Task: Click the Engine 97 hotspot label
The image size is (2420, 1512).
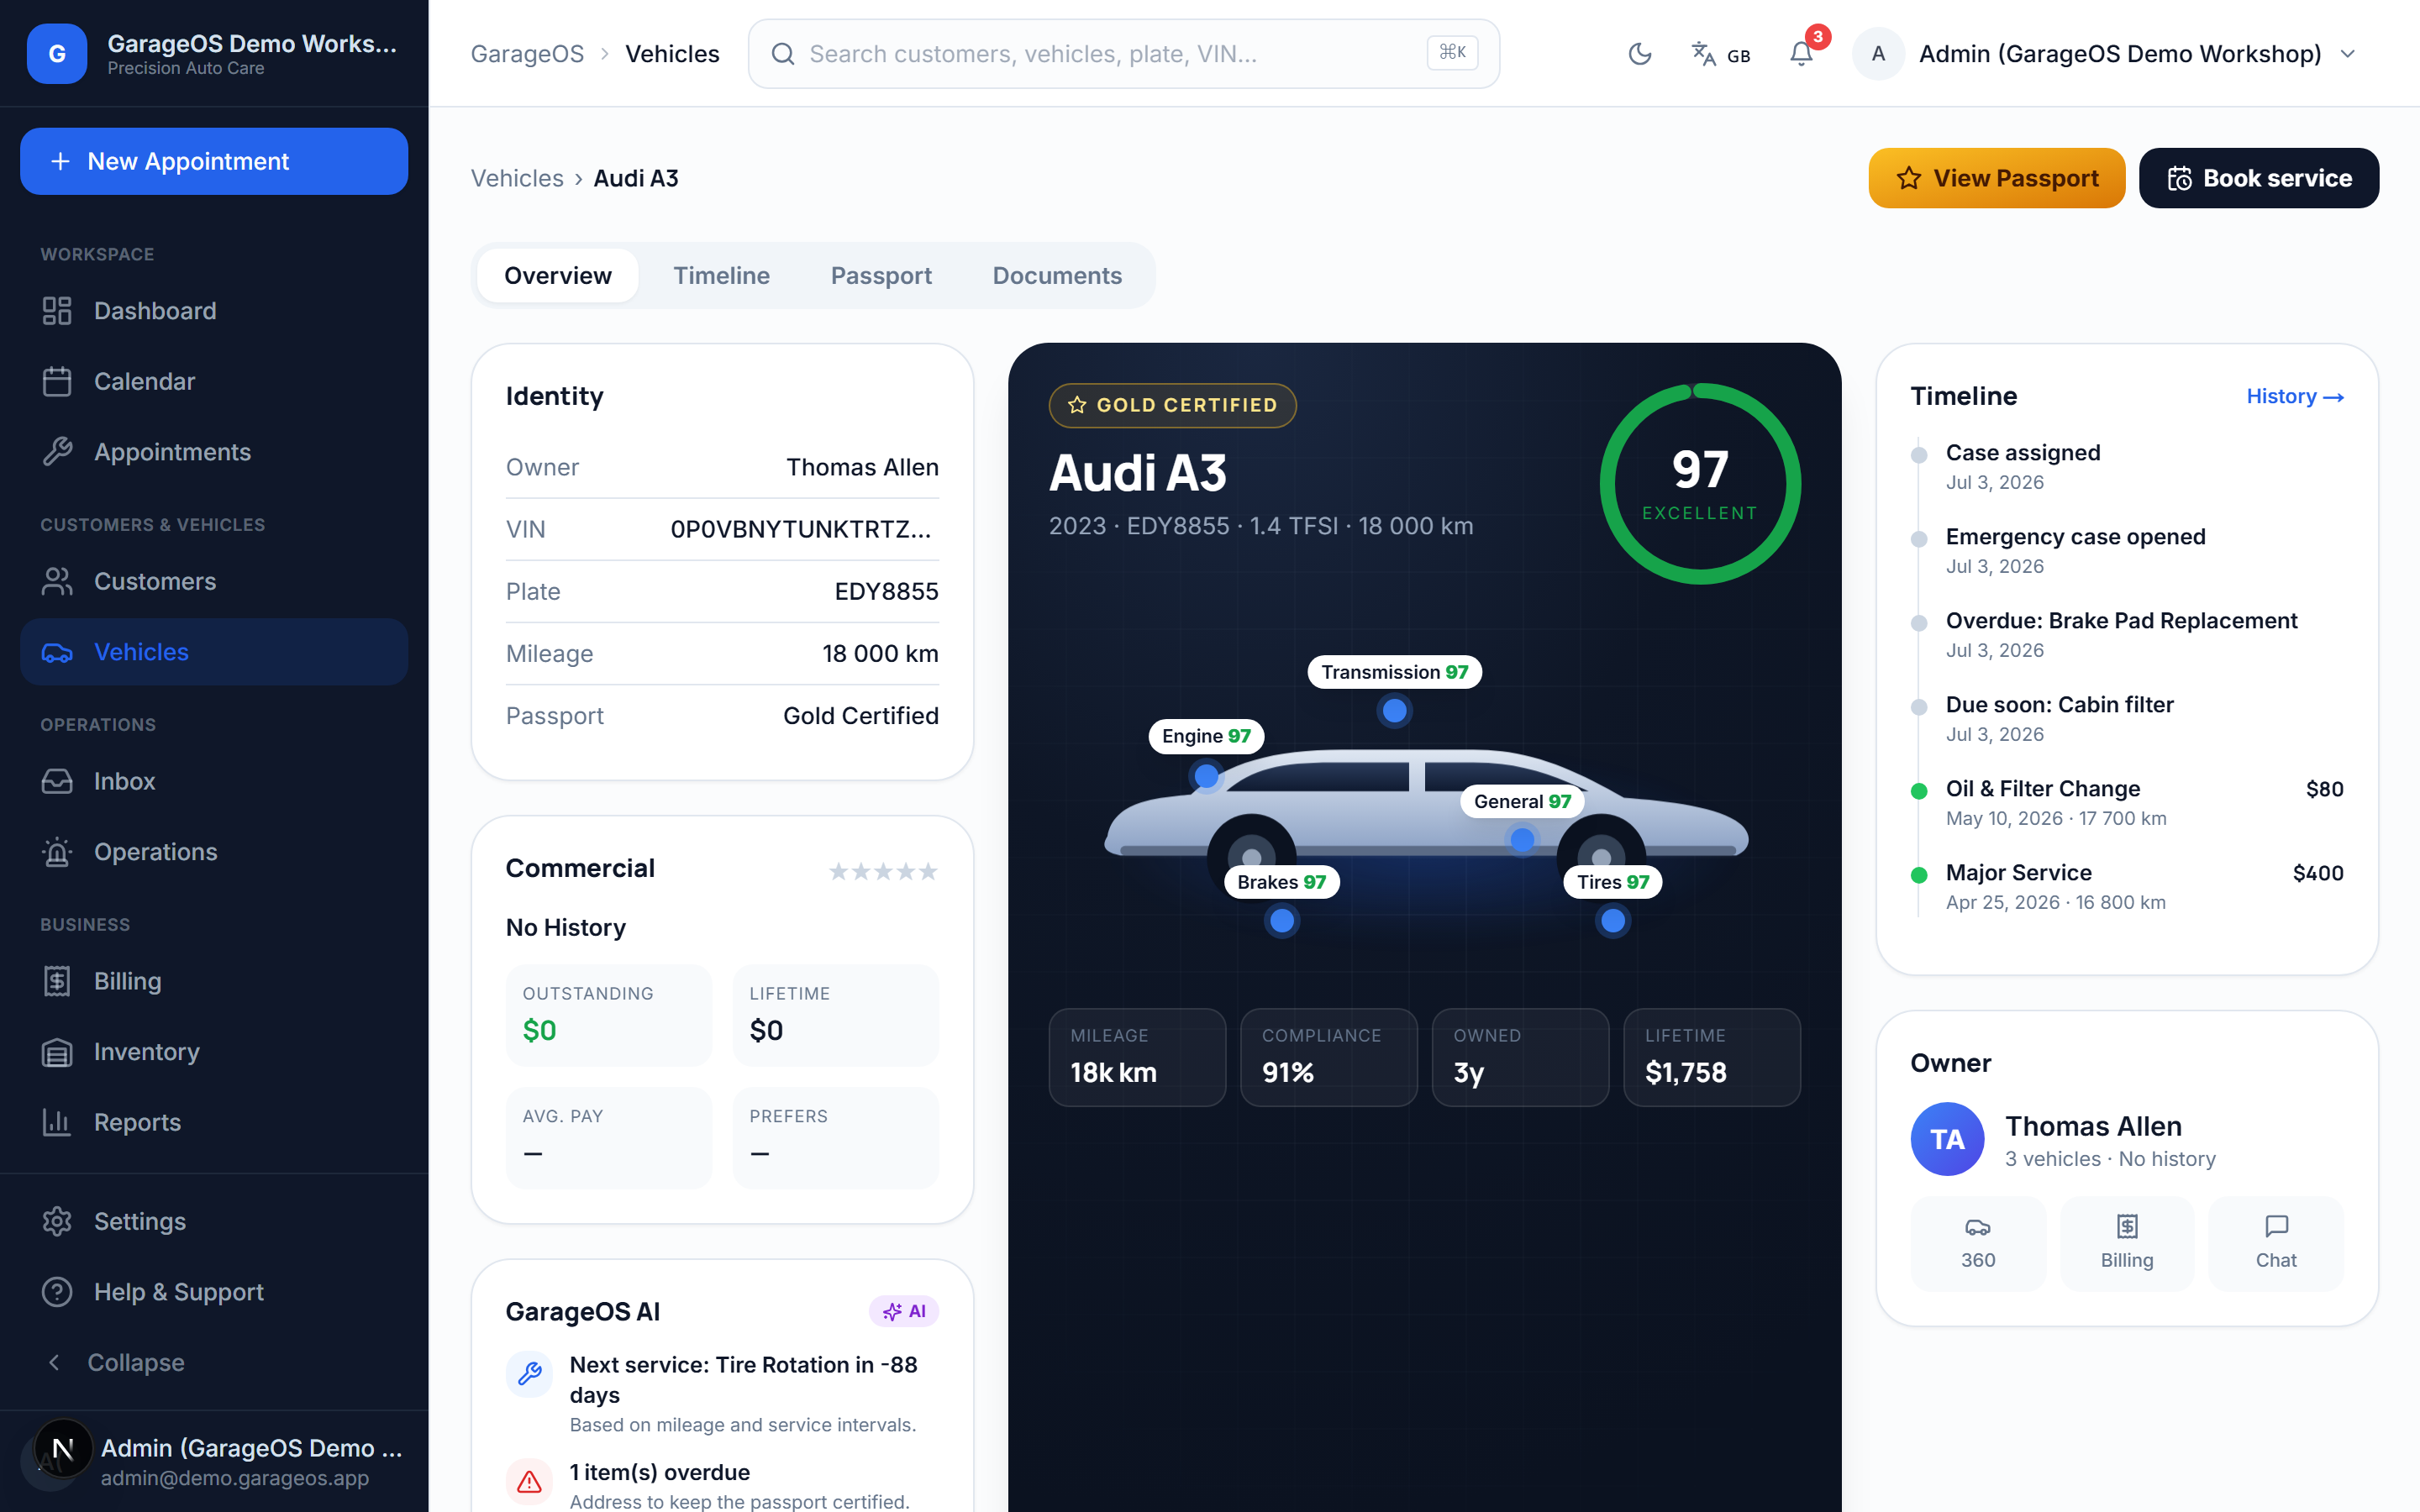Action: tap(1206, 736)
